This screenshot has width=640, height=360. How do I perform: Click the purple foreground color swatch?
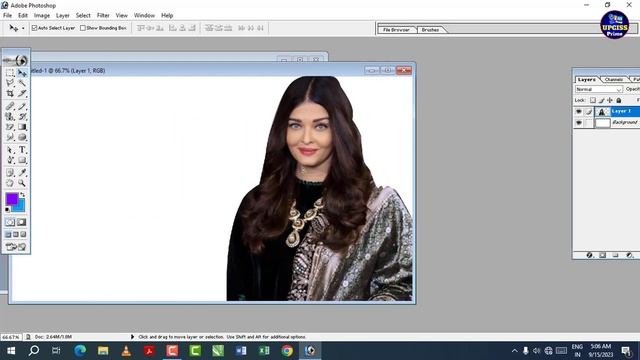coord(12,199)
